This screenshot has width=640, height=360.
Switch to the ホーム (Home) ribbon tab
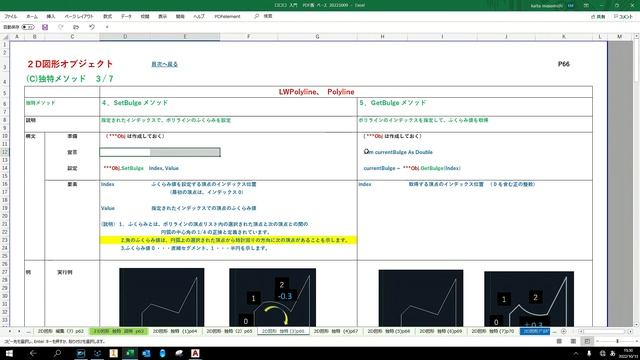32,16
